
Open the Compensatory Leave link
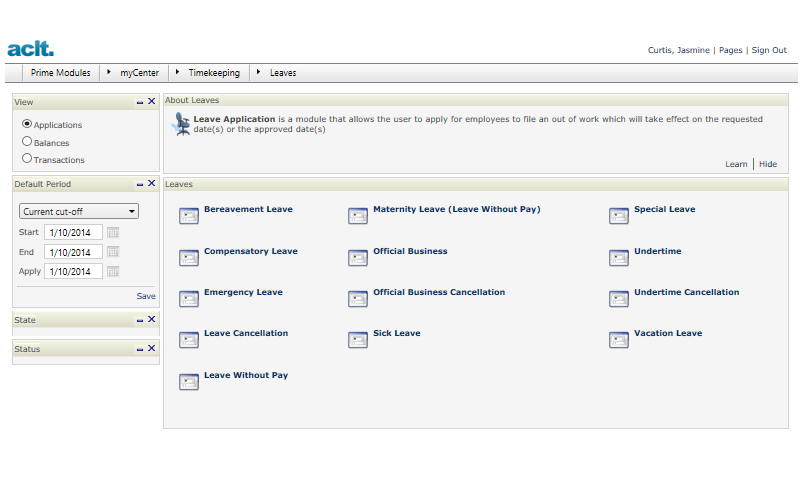pos(251,251)
